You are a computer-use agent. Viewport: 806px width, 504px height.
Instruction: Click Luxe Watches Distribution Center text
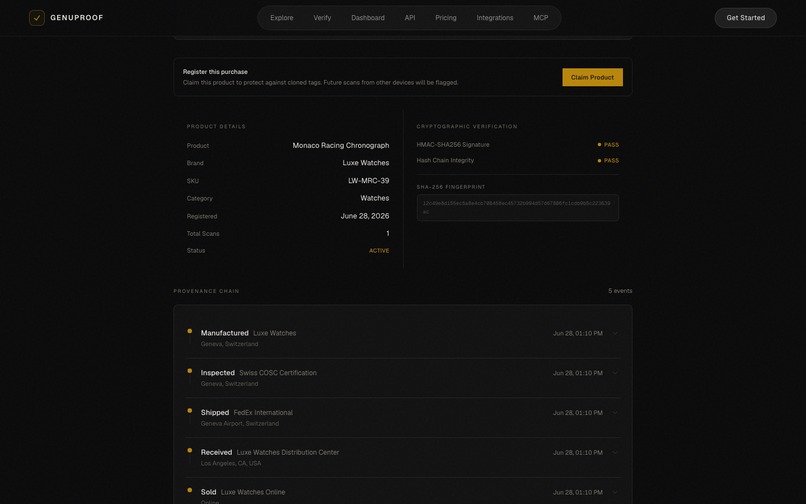pyautogui.click(x=288, y=453)
